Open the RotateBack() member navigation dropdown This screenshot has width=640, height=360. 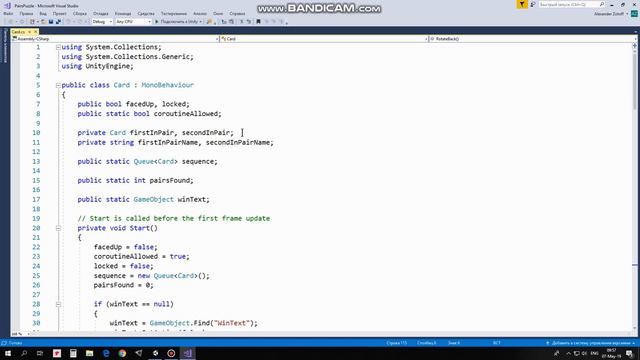(x=532, y=39)
